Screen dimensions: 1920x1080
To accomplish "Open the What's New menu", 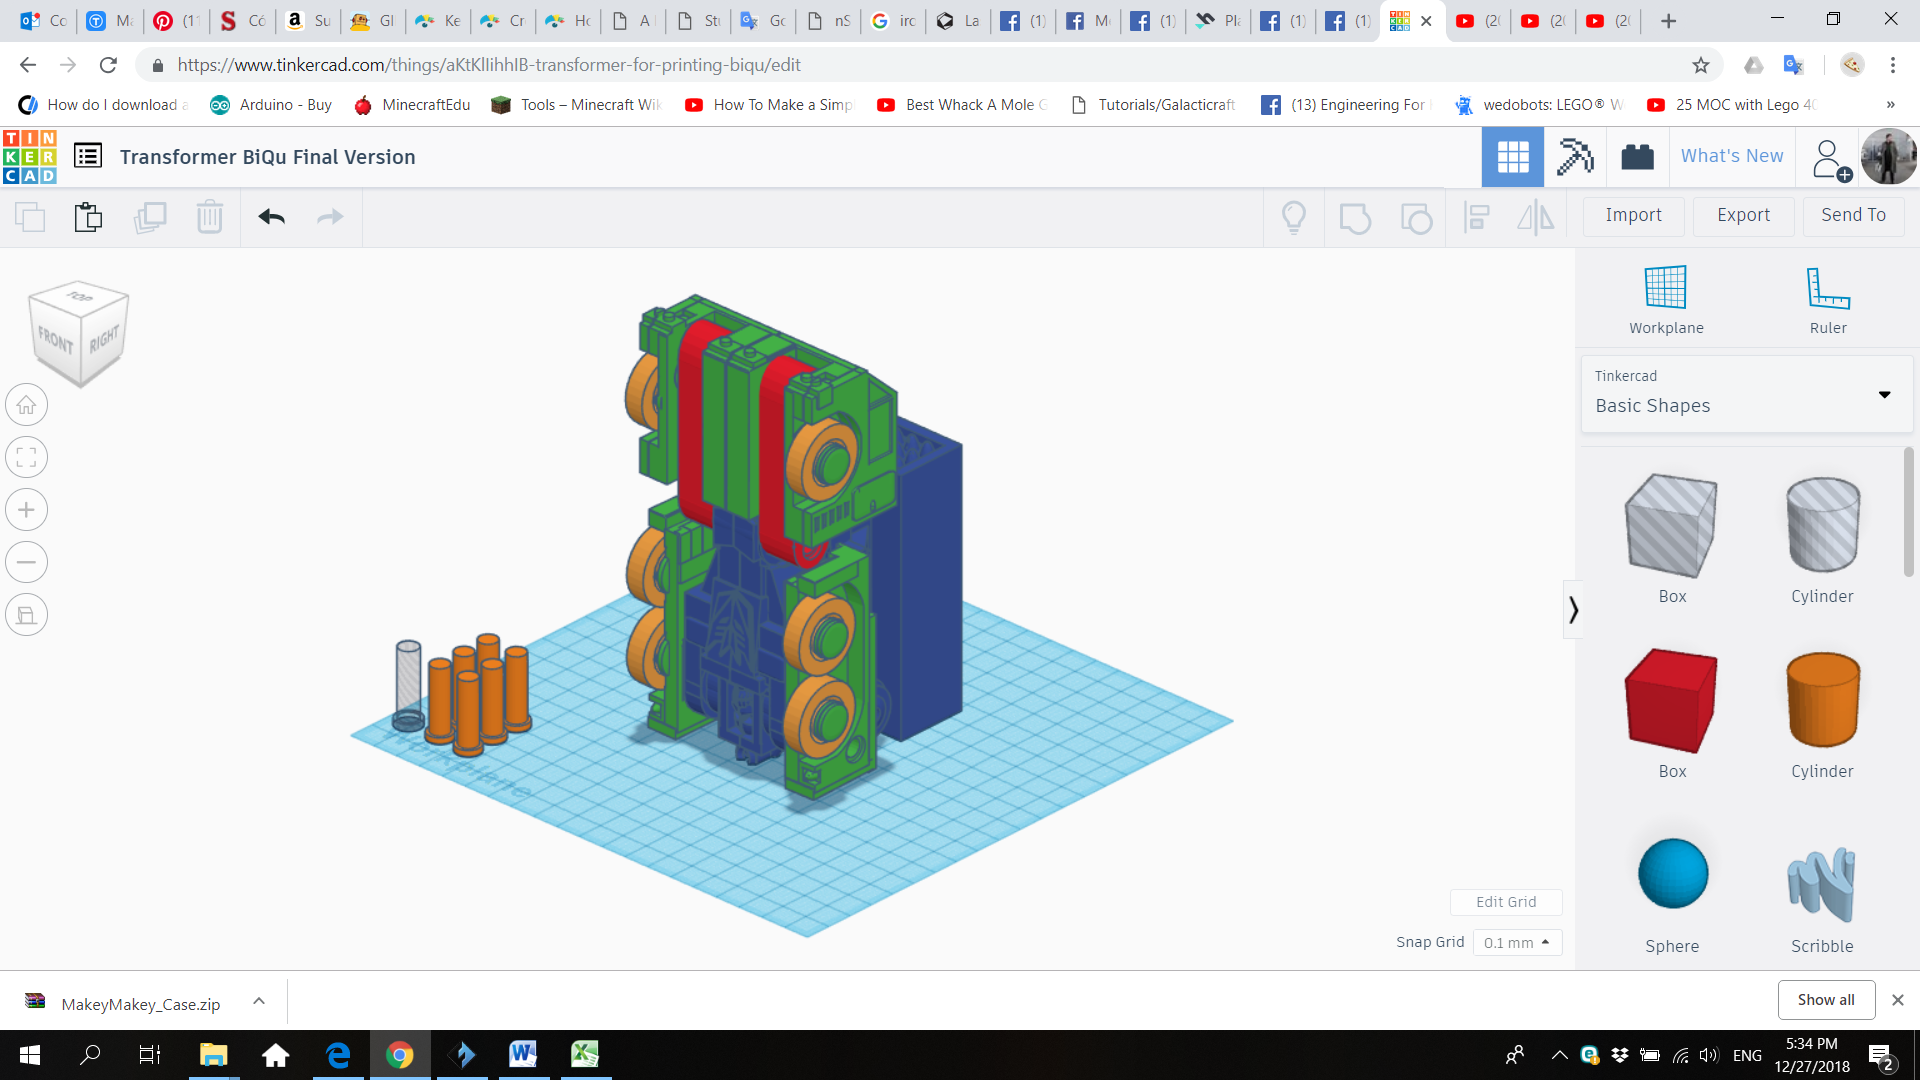I will point(1731,156).
